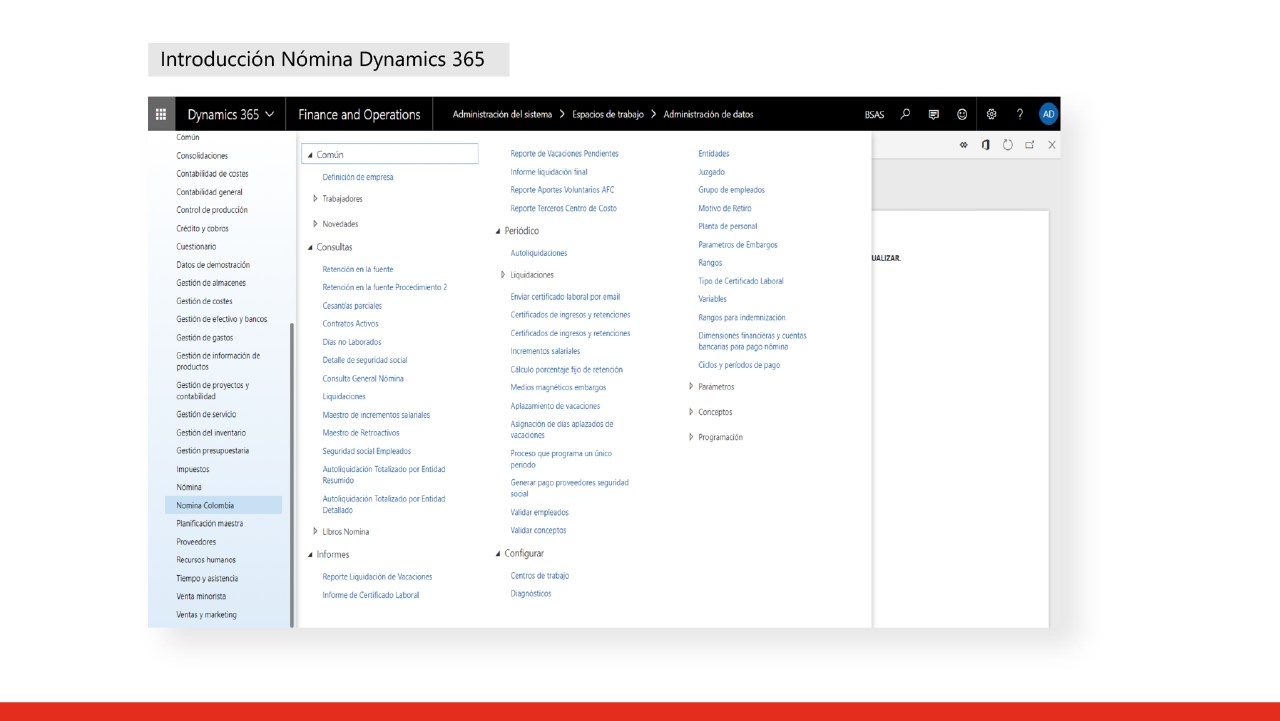This screenshot has height=721, width=1280.
Task: Open Consolidaciones module in sidebar
Action: pyautogui.click(x=202, y=156)
